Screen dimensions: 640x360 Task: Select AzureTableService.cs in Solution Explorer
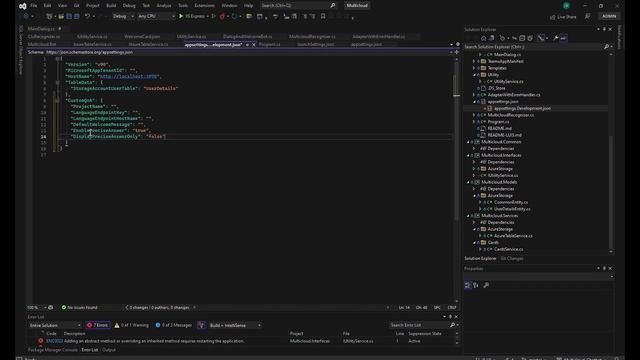click(x=513, y=236)
